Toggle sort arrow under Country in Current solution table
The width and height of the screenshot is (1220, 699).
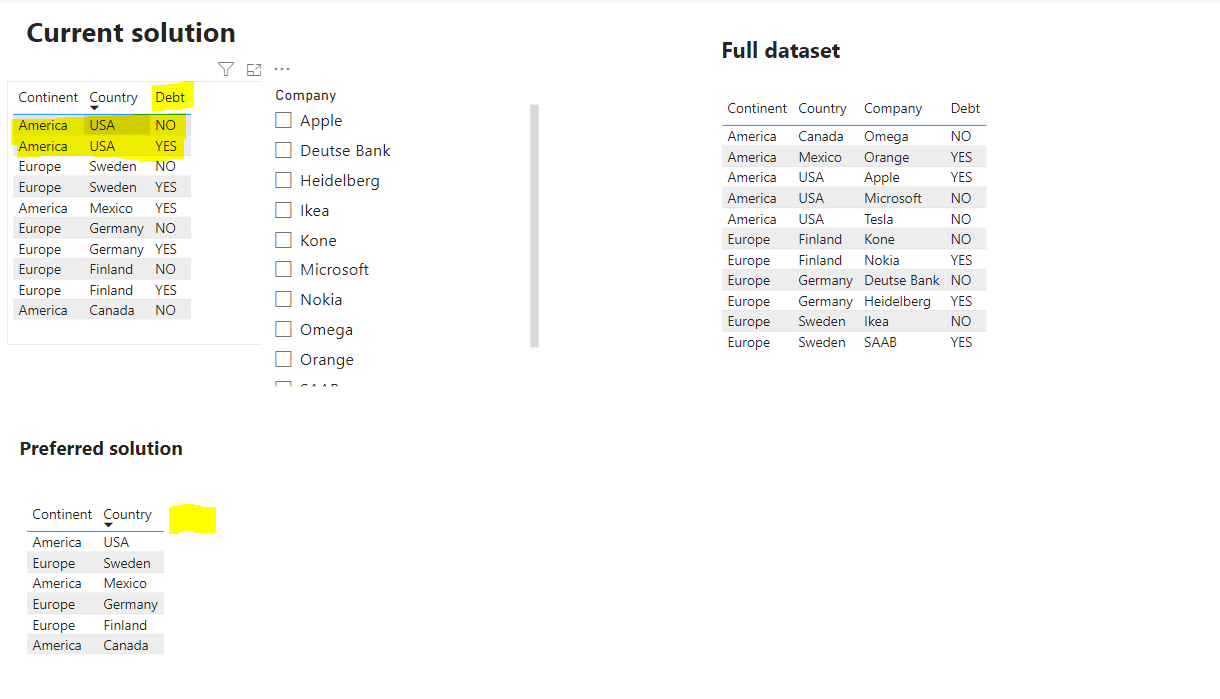click(94, 108)
